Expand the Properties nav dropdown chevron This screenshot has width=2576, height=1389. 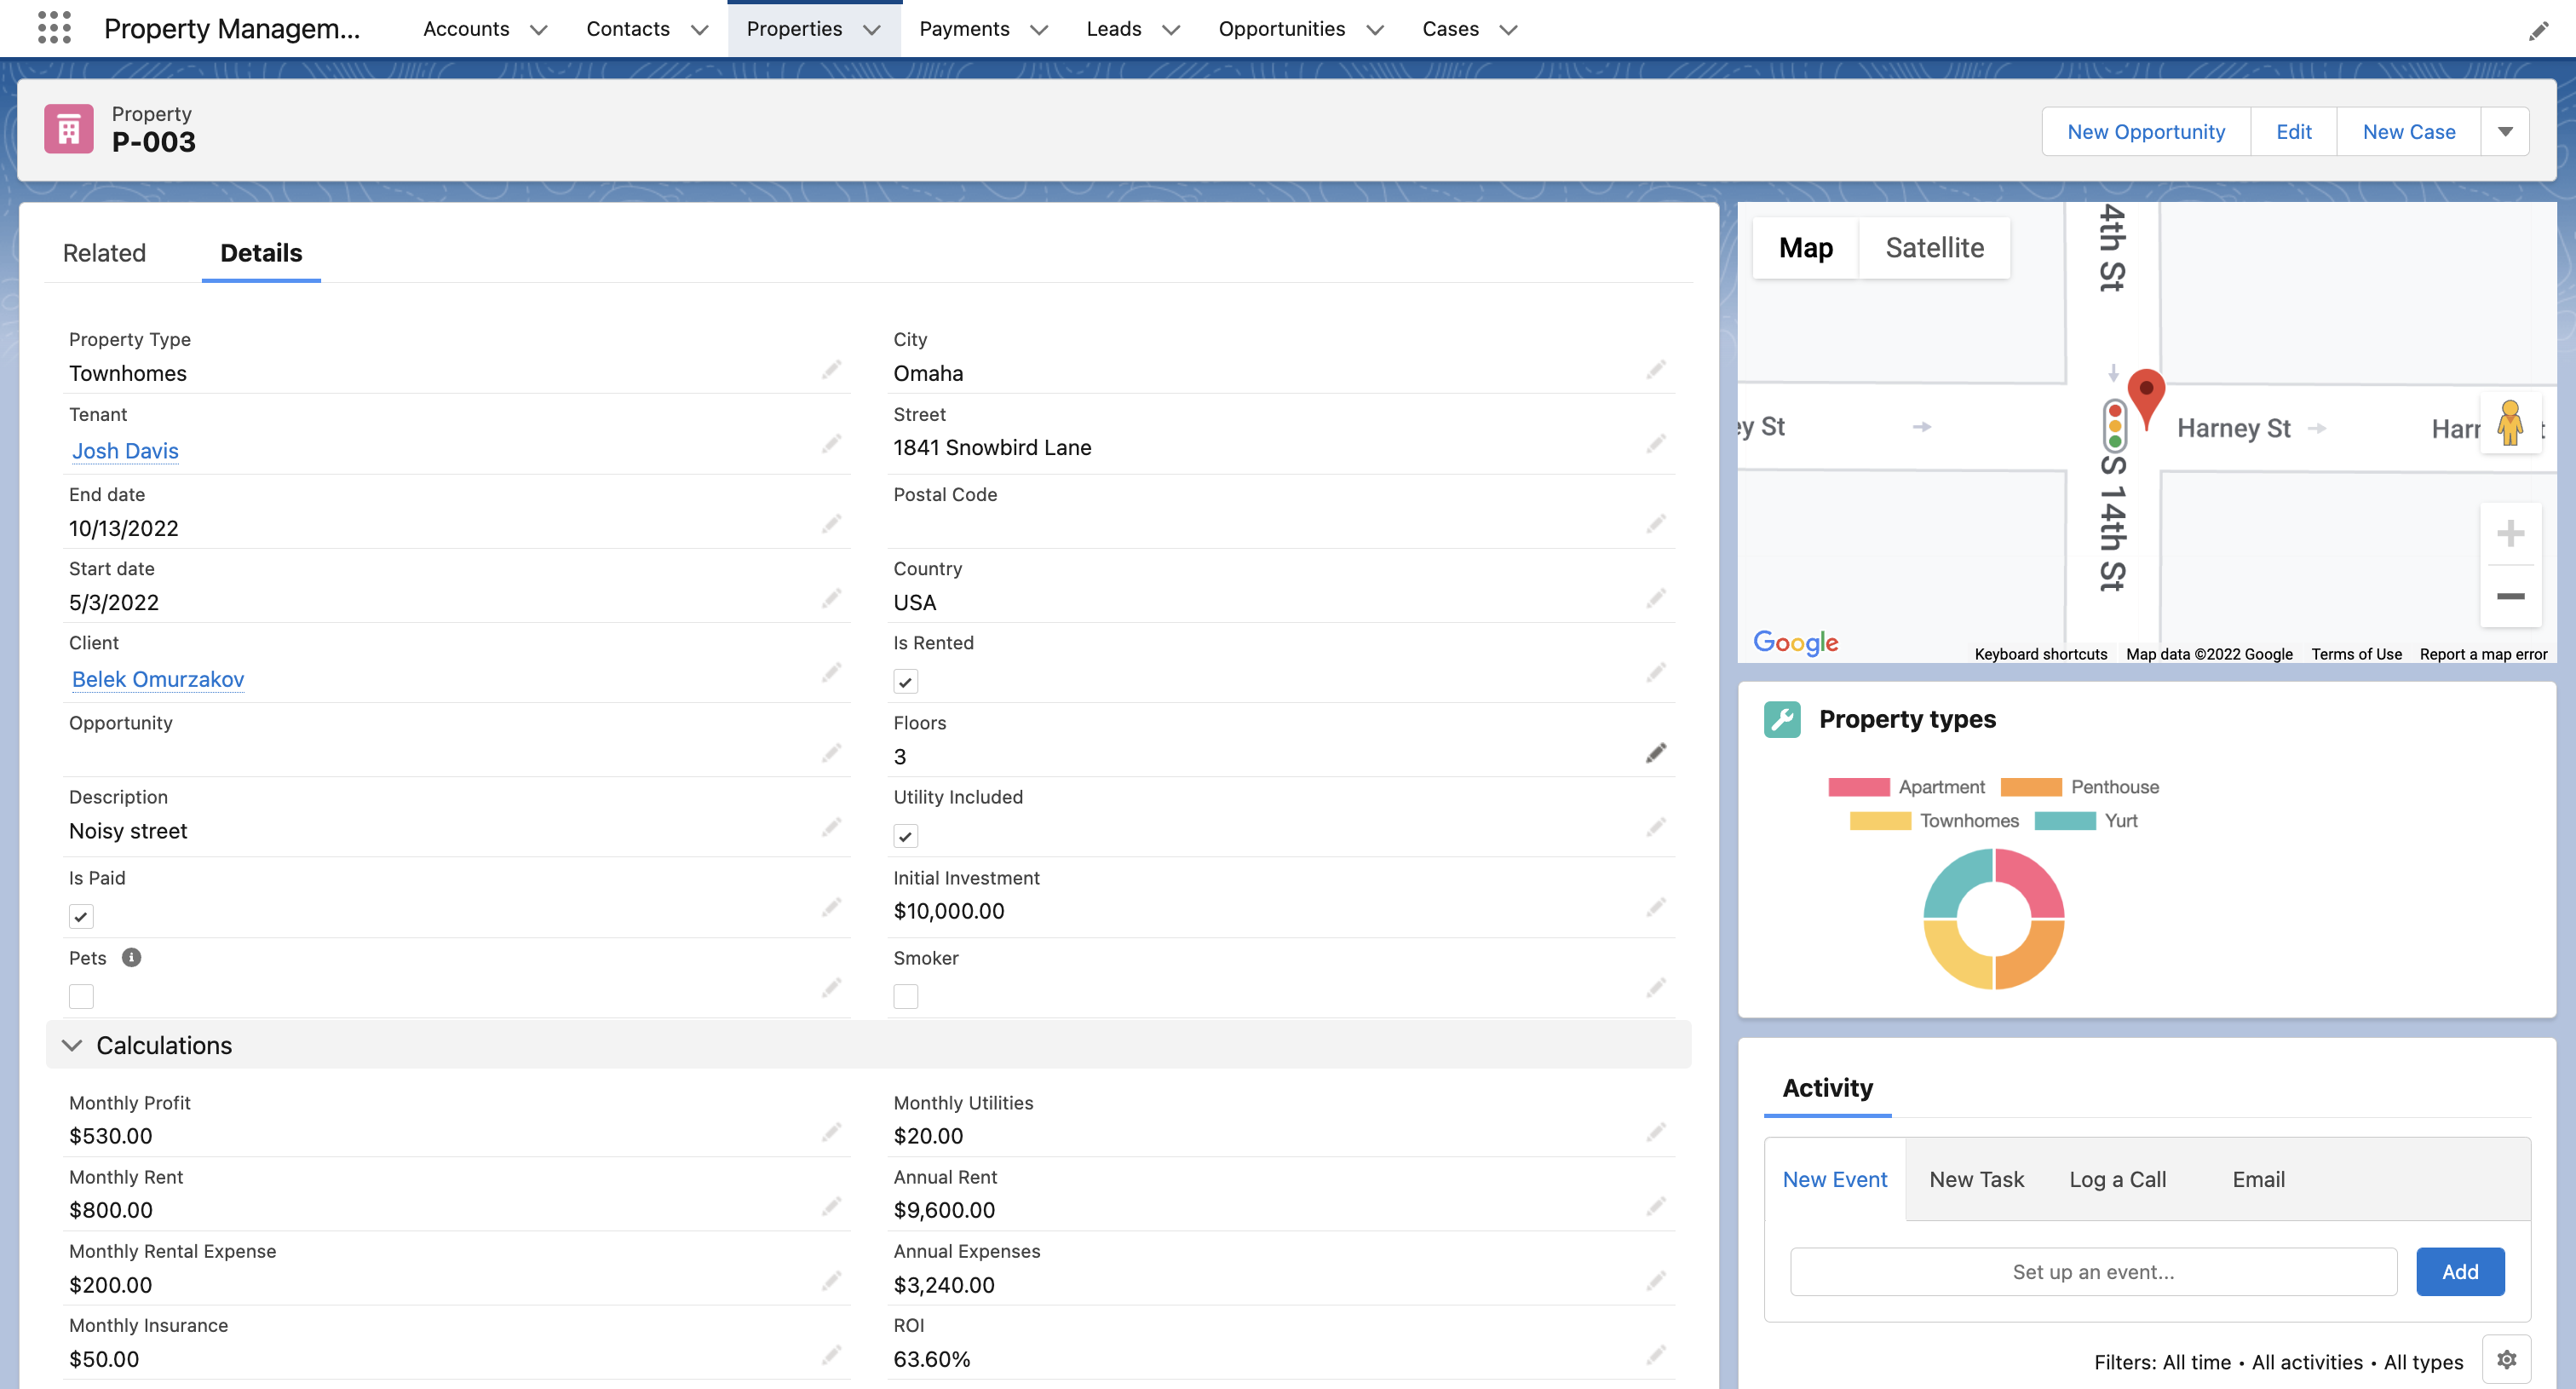[x=872, y=29]
